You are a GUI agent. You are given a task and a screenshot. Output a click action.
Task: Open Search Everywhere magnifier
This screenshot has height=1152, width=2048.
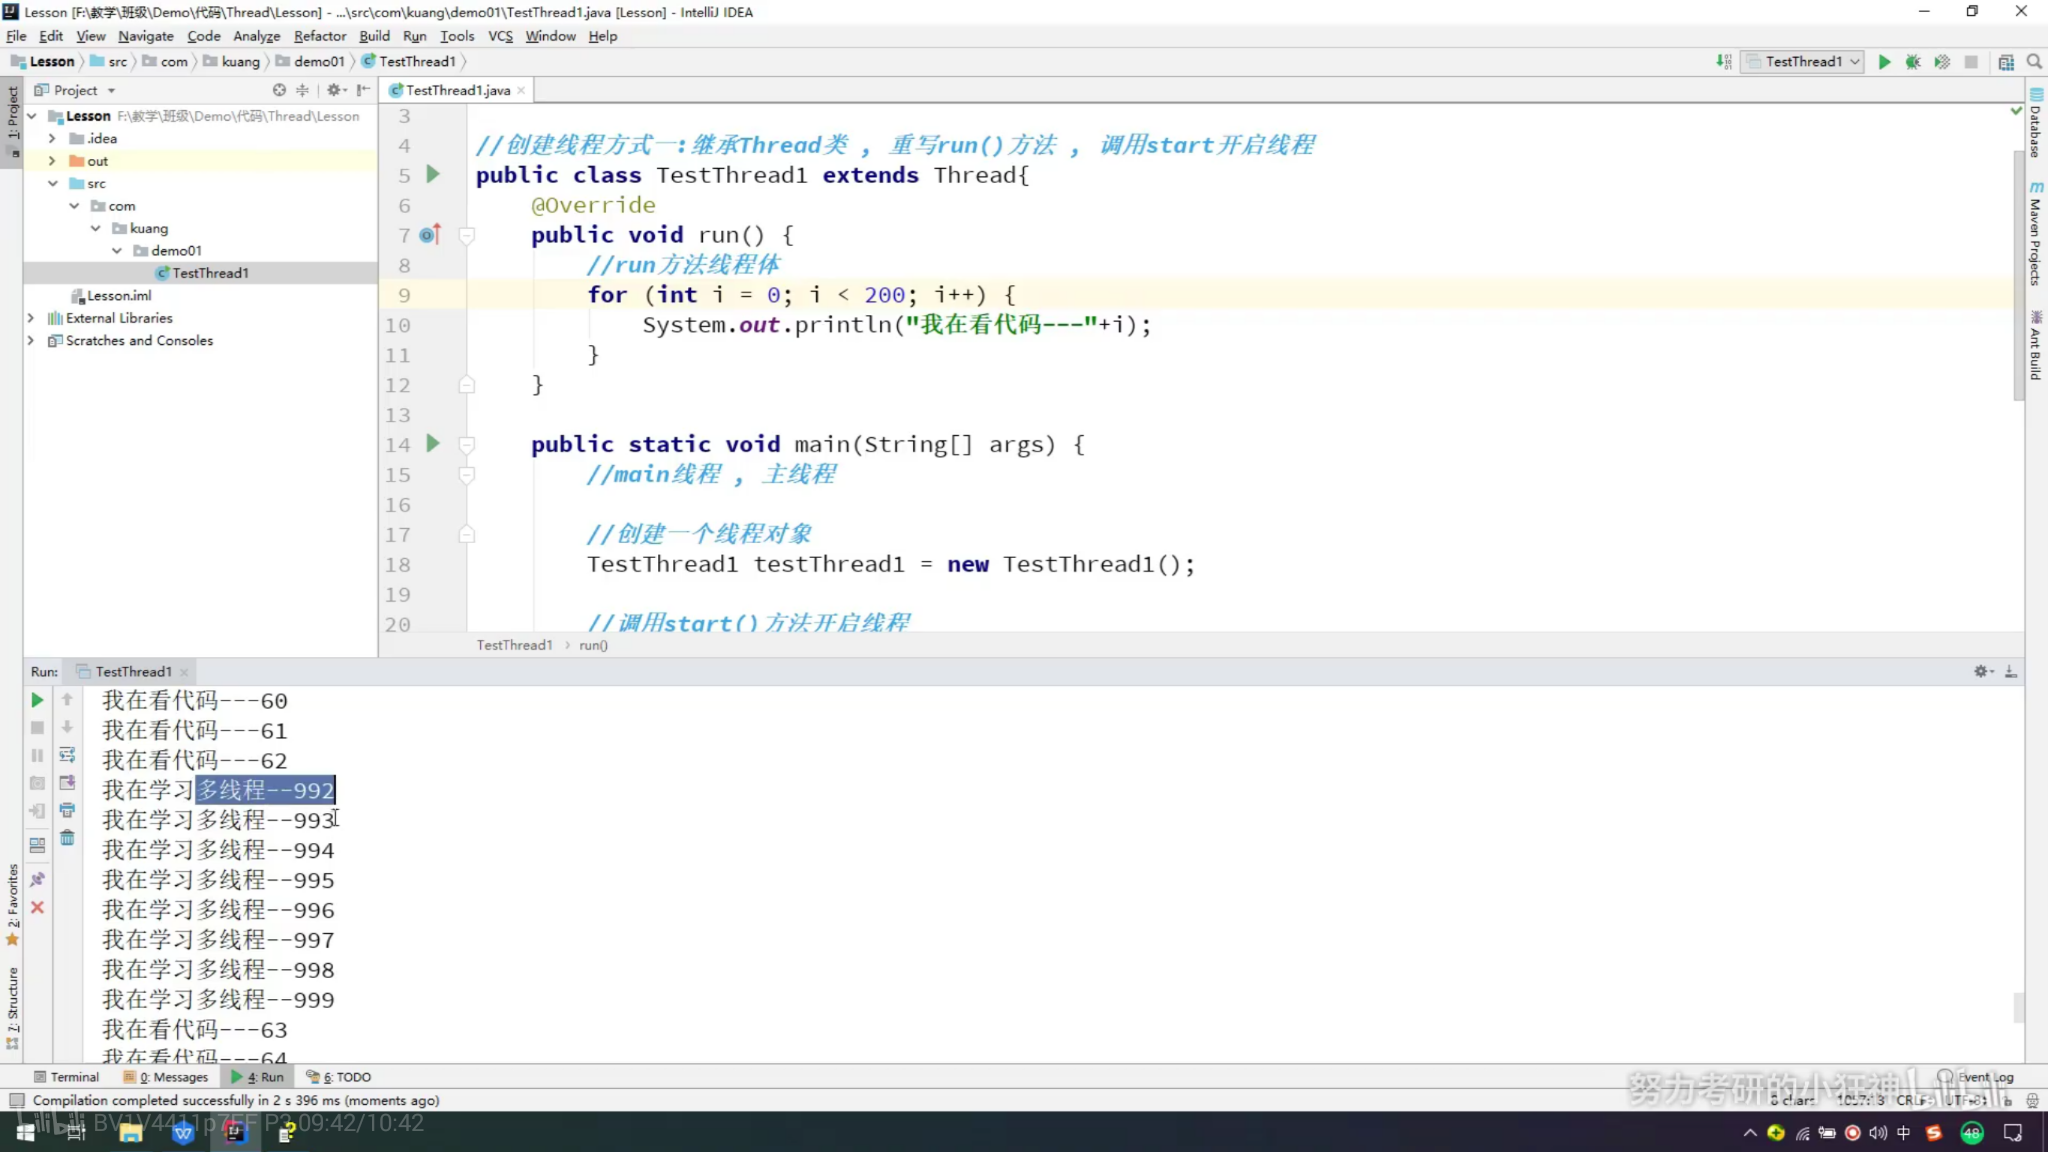point(2034,62)
